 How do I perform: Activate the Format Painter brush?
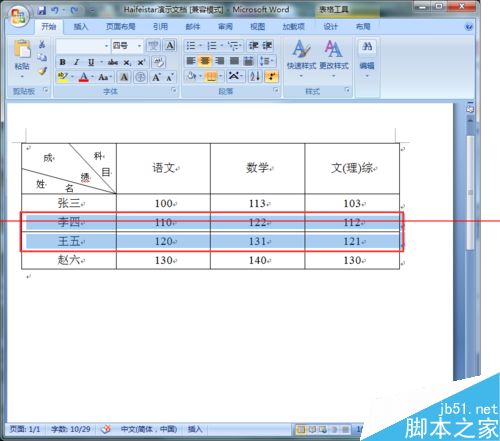(42, 71)
